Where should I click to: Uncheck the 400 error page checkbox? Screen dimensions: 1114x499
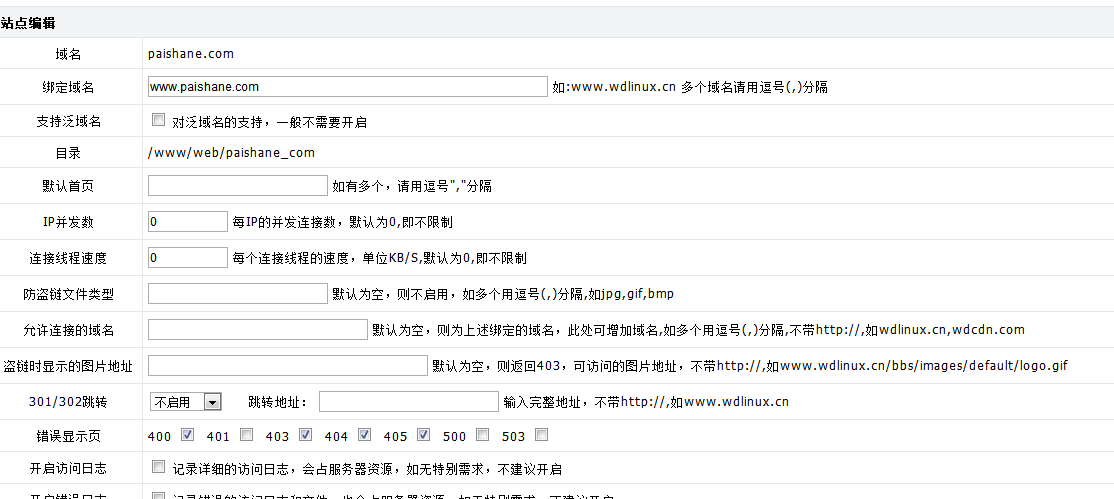click(187, 435)
